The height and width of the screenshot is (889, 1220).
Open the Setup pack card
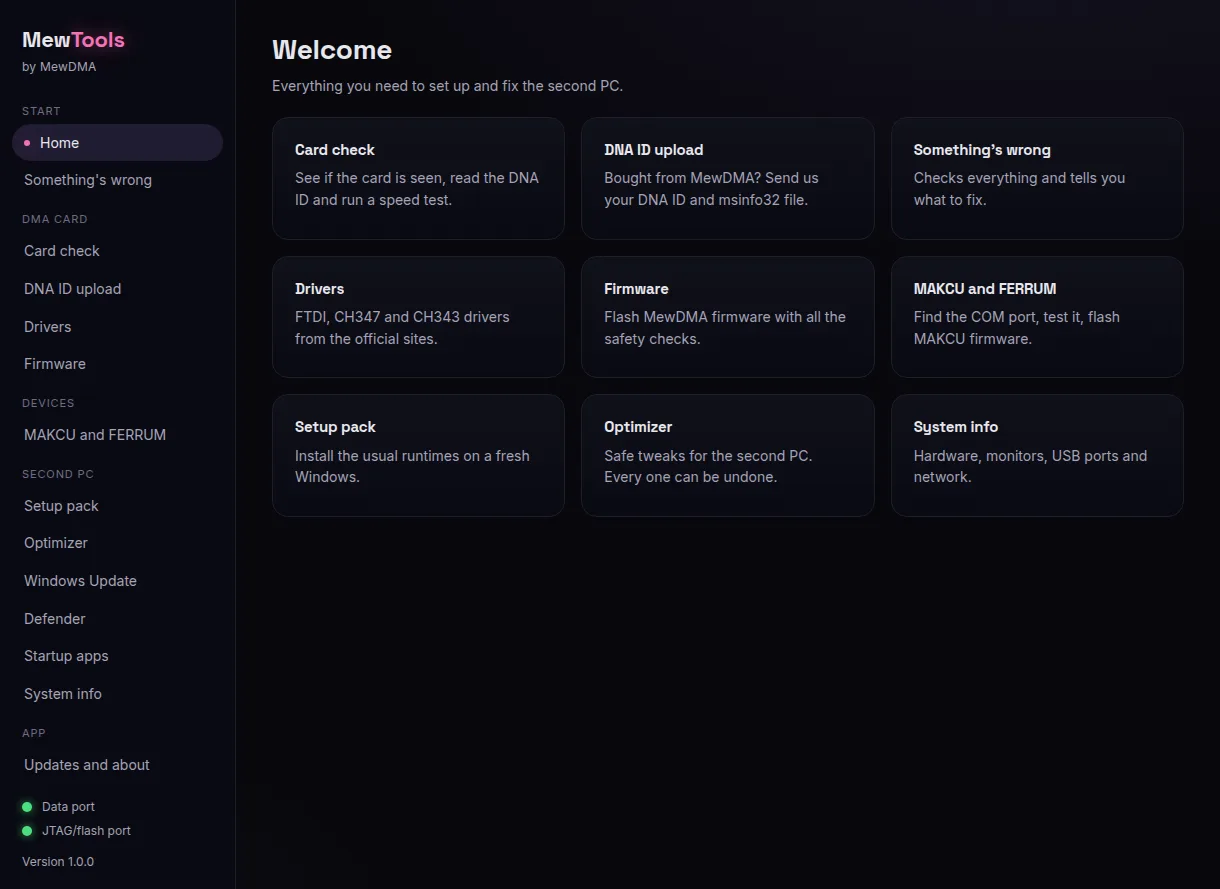tap(418, 455)
